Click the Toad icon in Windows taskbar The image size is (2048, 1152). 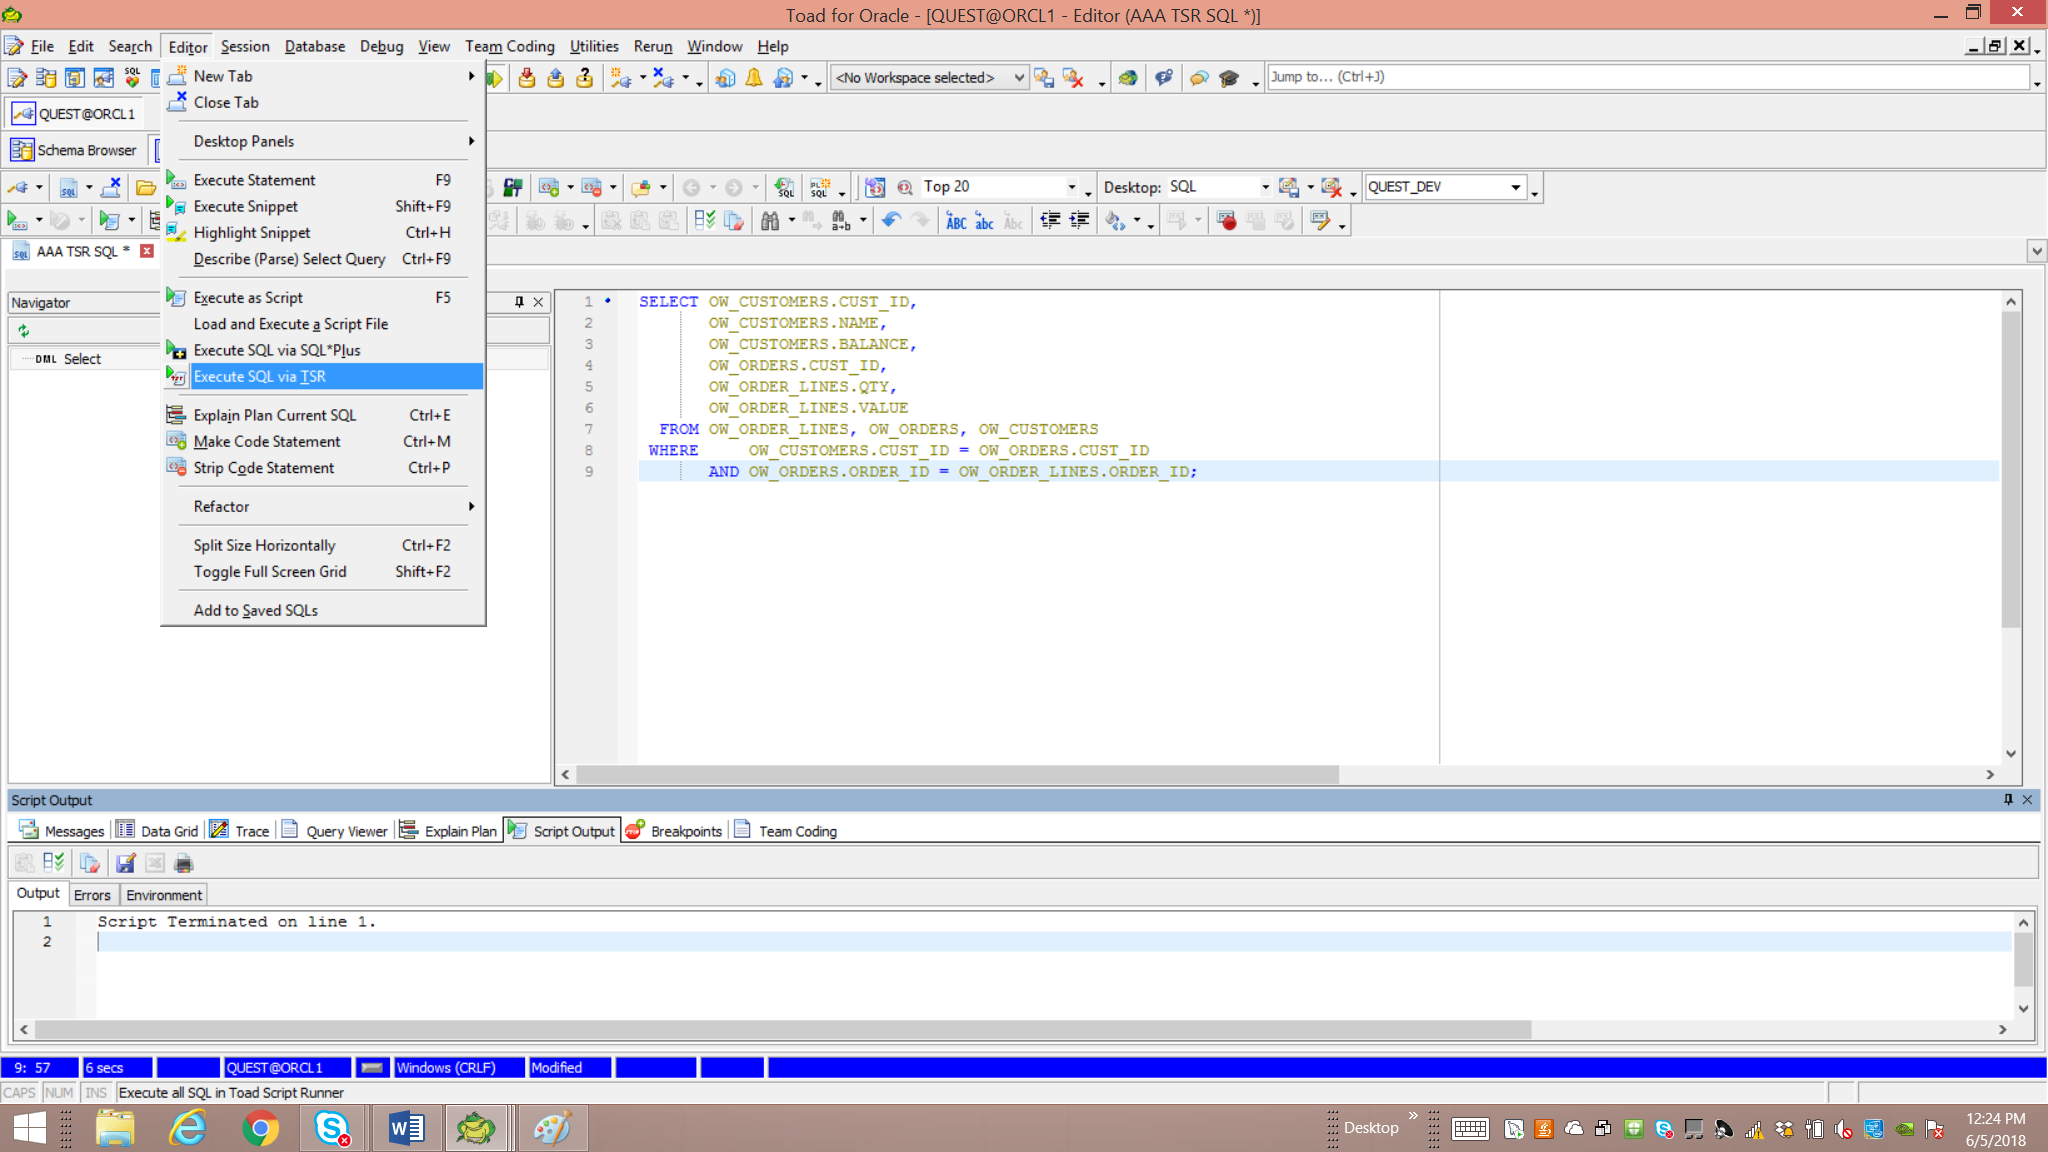coord(476,1128)
